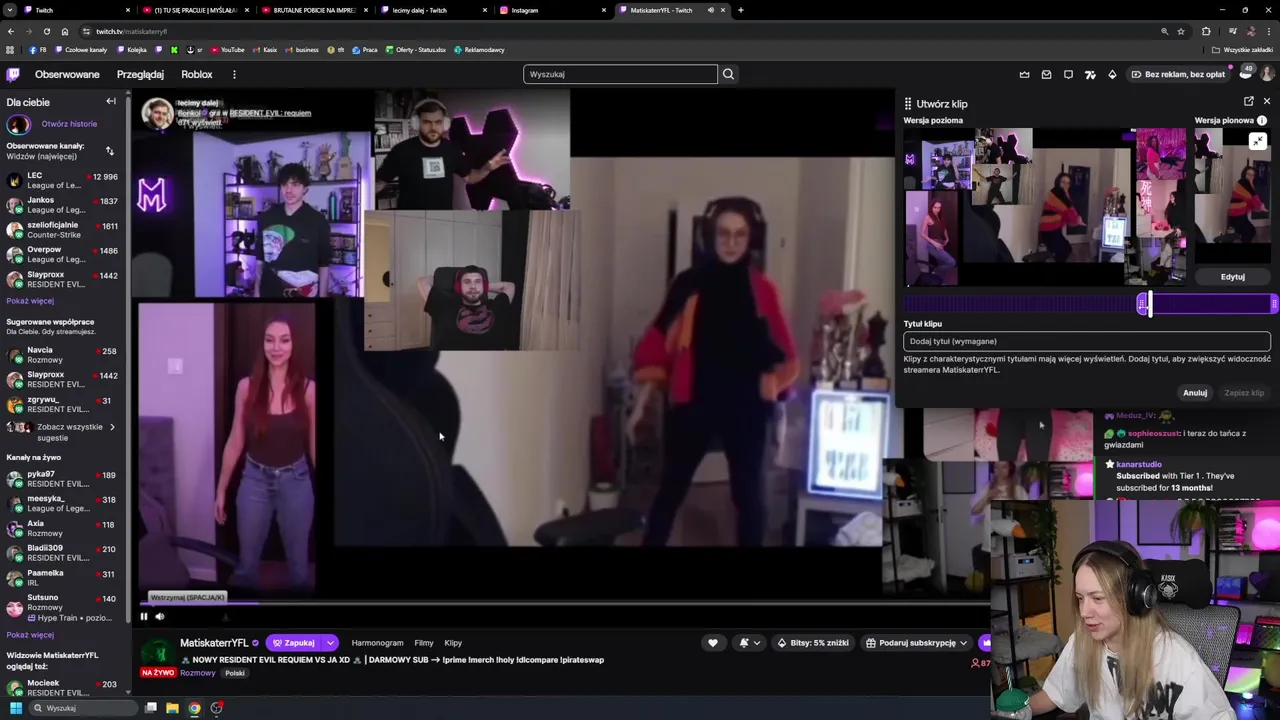Switch to BRUTALNE POBICIE browser tab
Screen dimensions: 1280x720
click(315, 10)
